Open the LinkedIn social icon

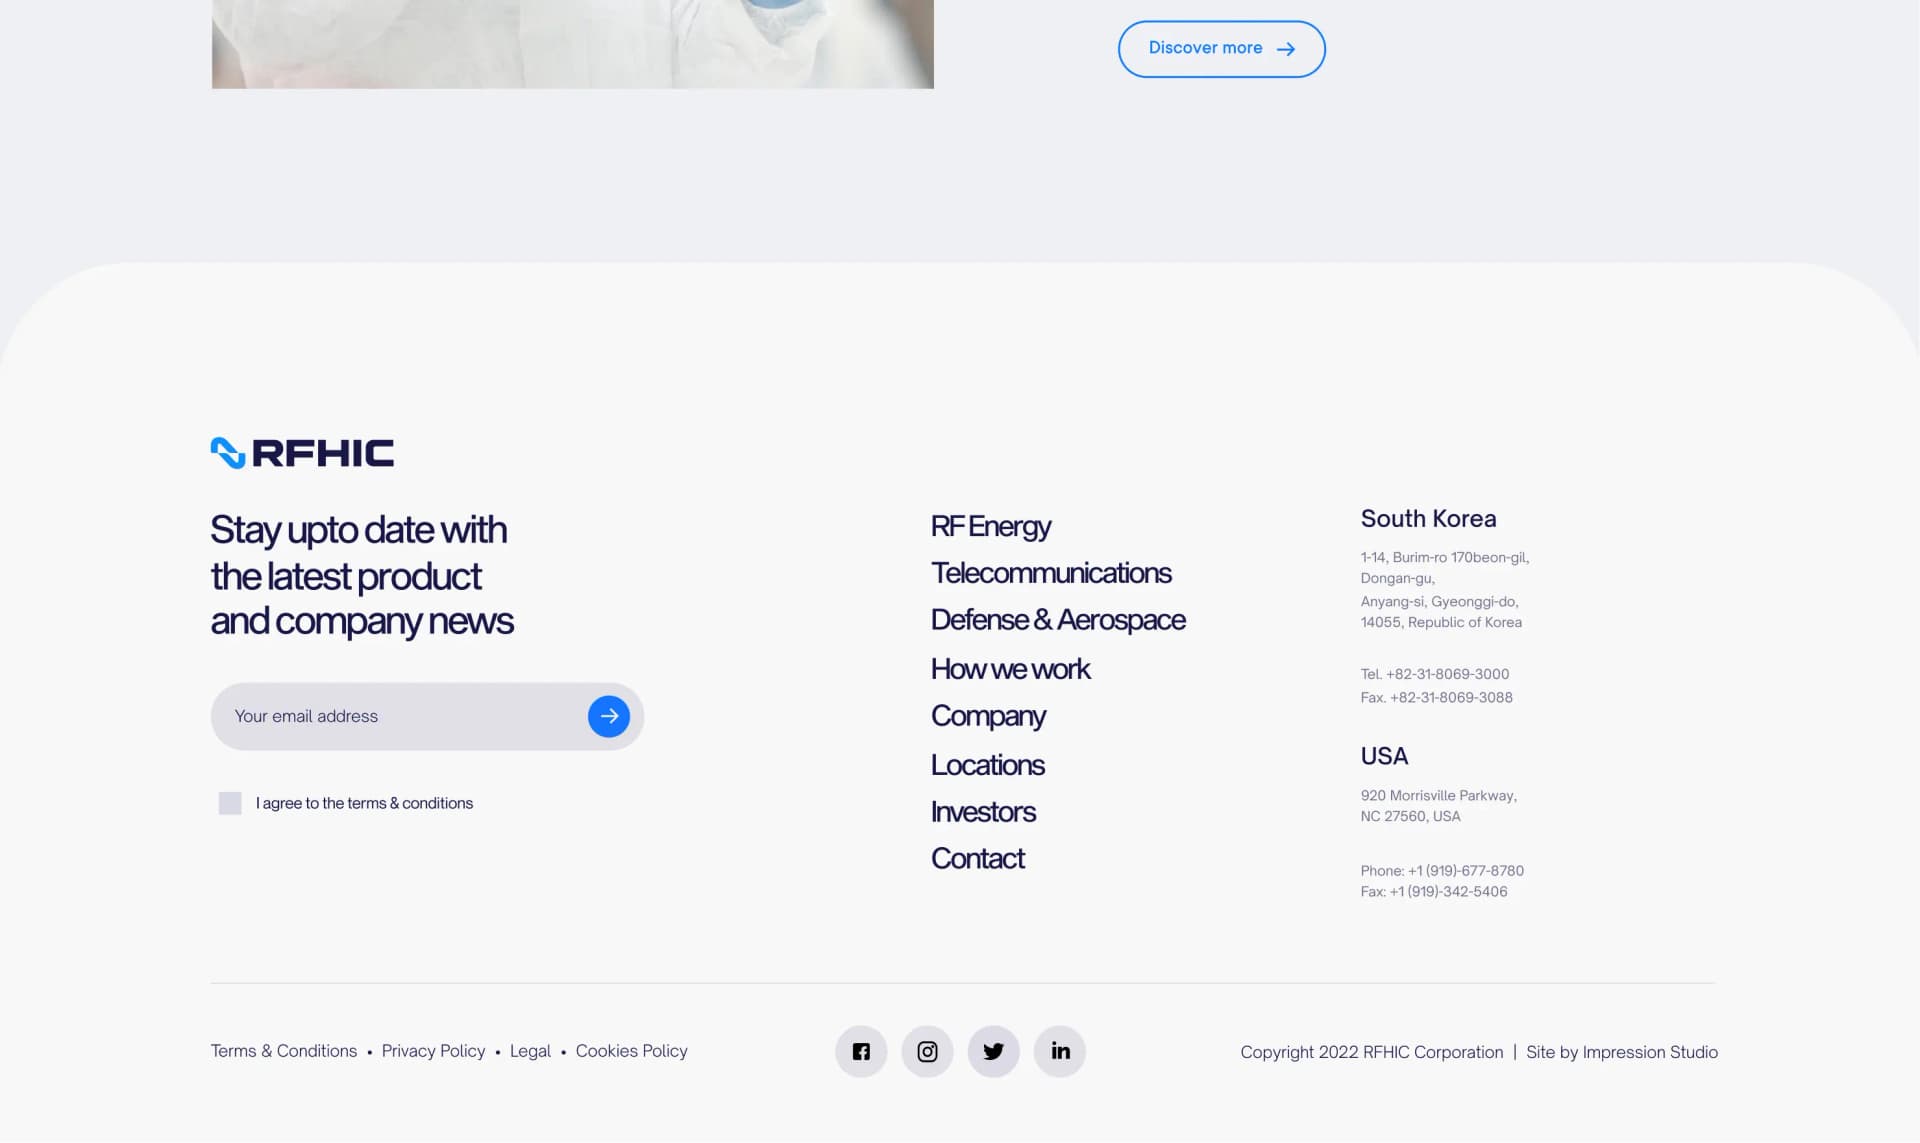click(x=1060, y=1051)
